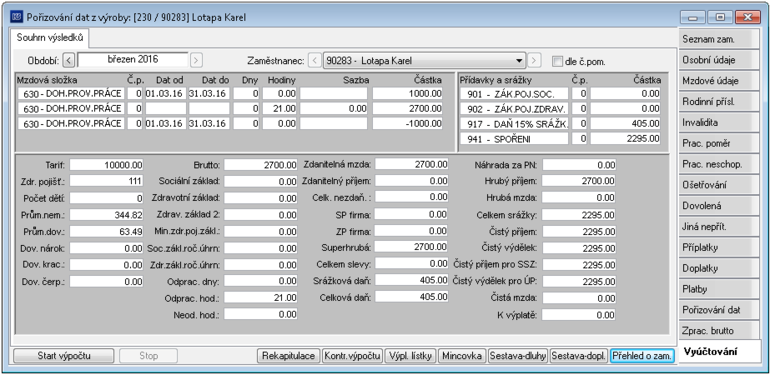Enable the 'dle č.pom.' checkbox
The width and height of the screenshot is (770, 375).
click(x=556, y=61)
